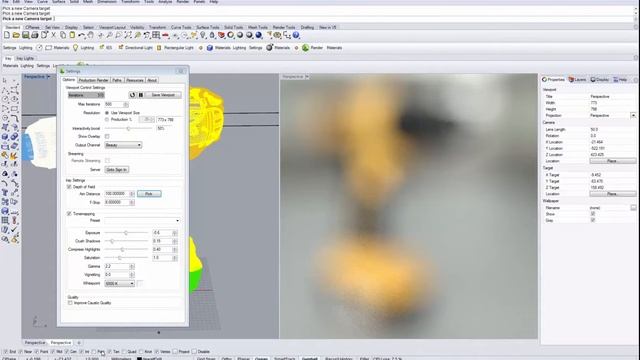Click the dark sphere Materials icon
This screenshot has width=640, height=360.
coord(269,48)
